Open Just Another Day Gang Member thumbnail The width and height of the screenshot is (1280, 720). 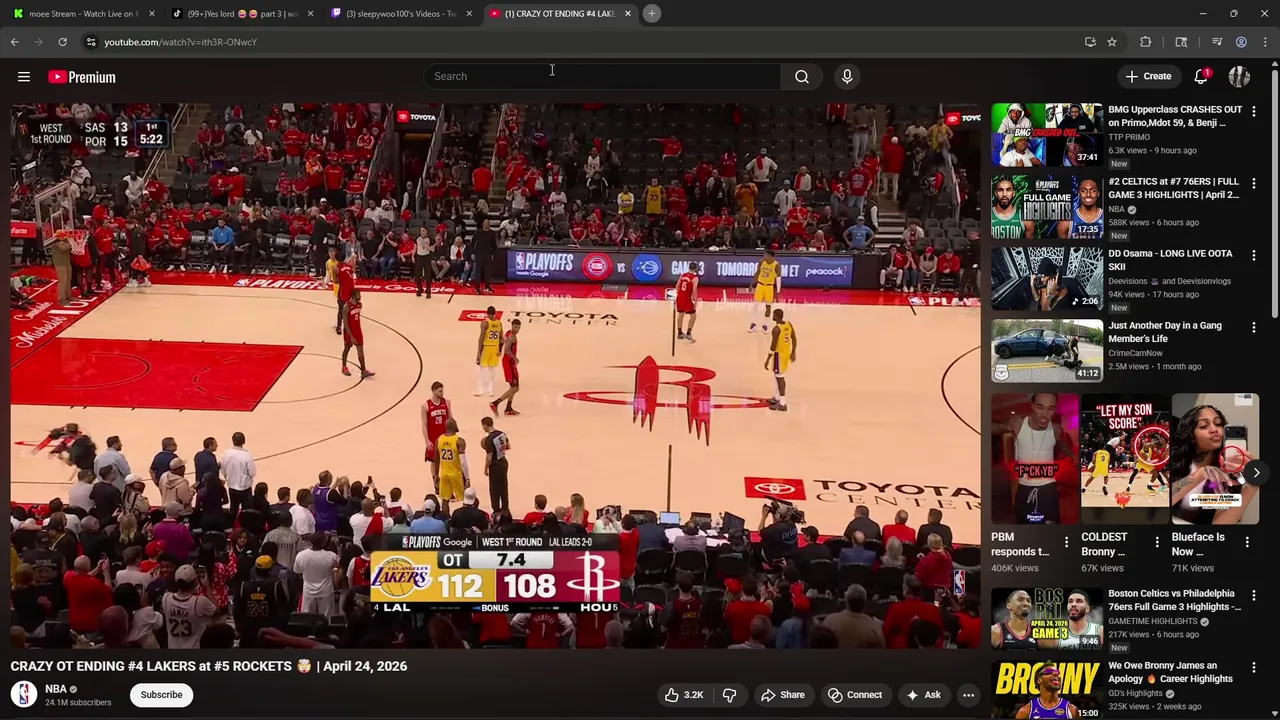coord(1047,351)
